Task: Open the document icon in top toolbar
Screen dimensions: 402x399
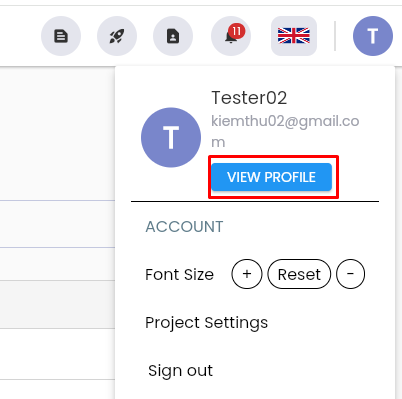Action: point(61,36)
